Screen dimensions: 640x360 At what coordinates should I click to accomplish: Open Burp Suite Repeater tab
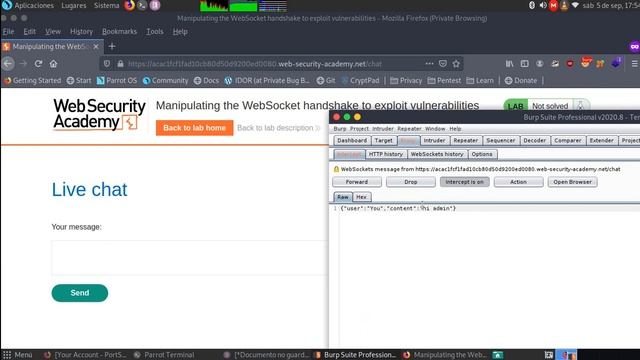(x=465, y=140)
